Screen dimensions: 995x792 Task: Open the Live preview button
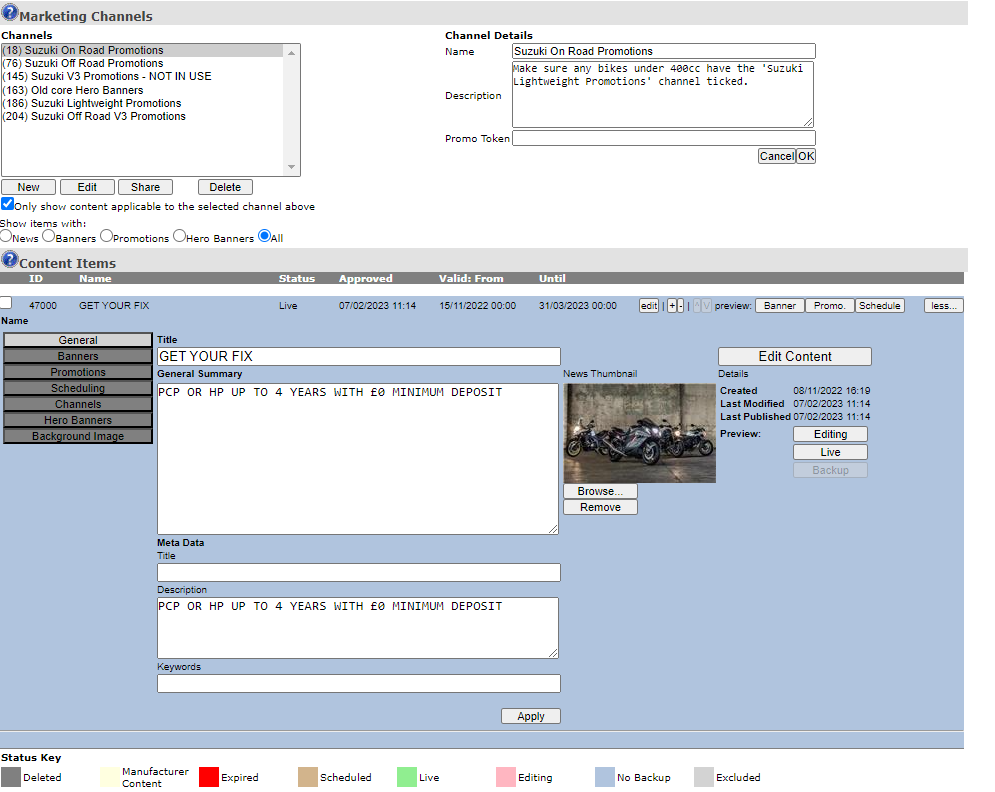point(830,452)
